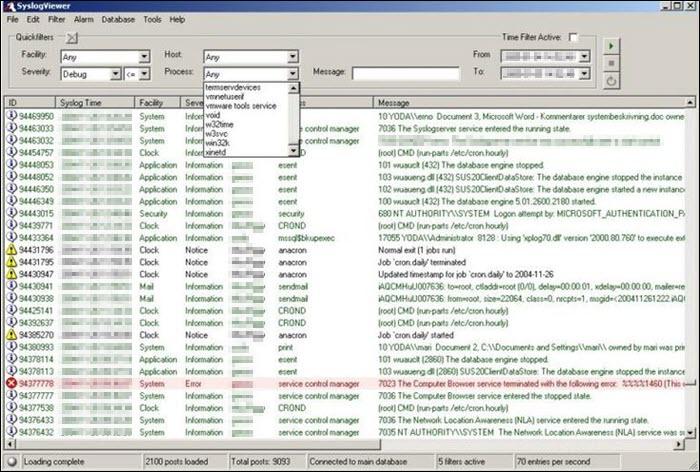Select xinetd in the Process list

(x=216, y=152)
